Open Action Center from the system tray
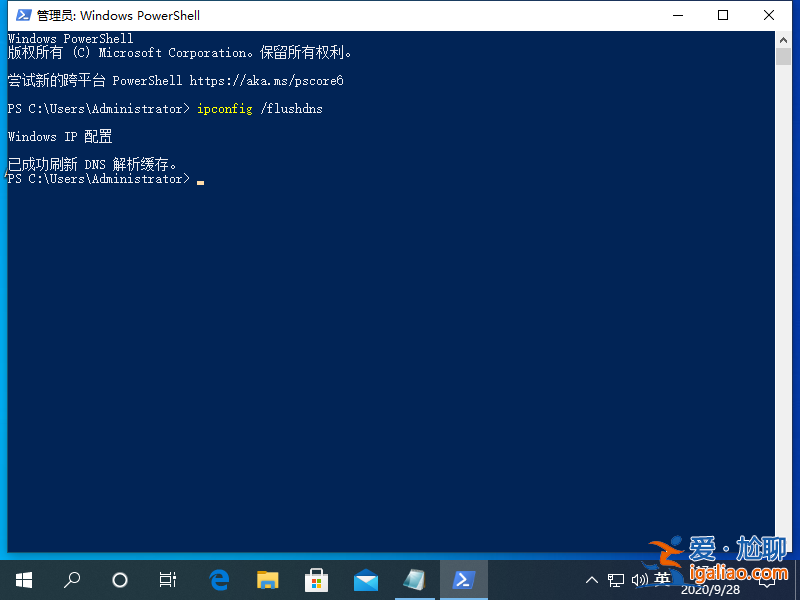800x600 pixels. tap(784, 580)
